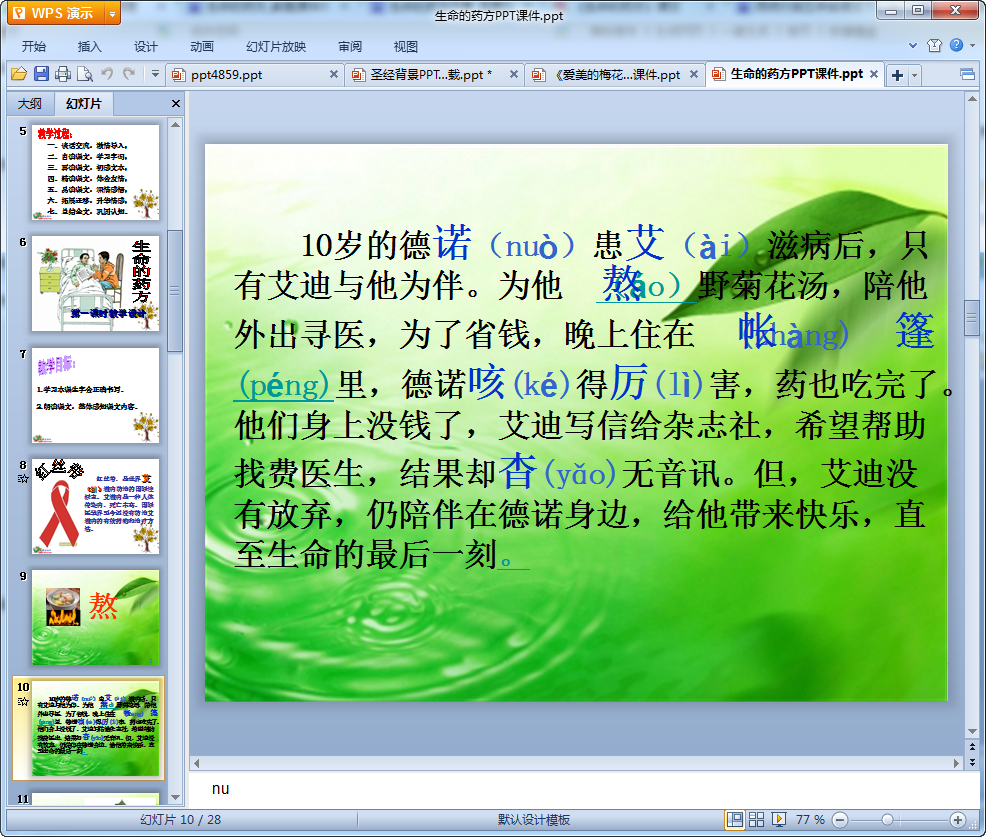Go to next slide double-arrow button

coord(973,762)
